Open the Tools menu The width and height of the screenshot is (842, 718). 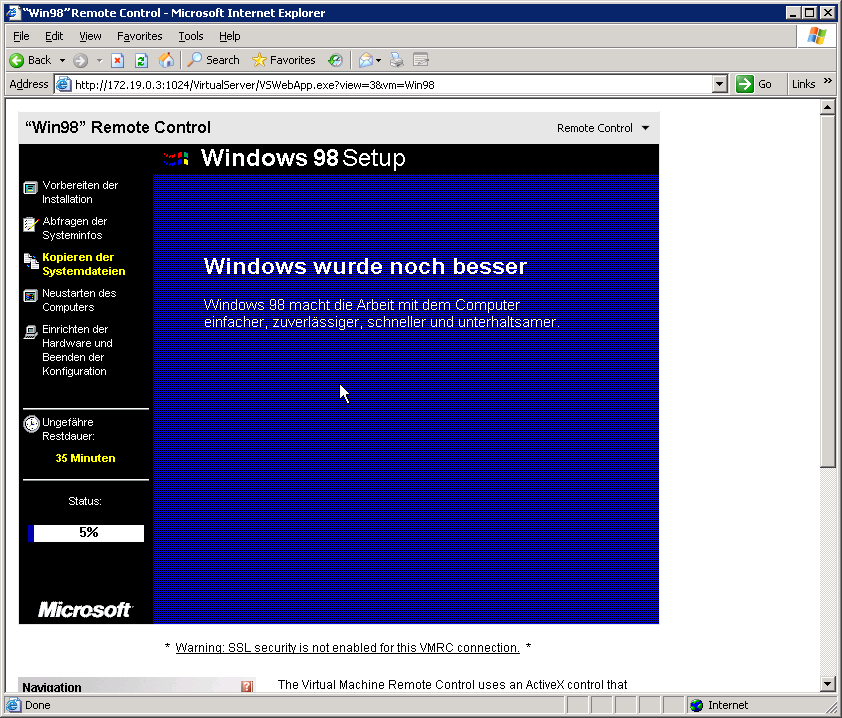pos(191,36)
